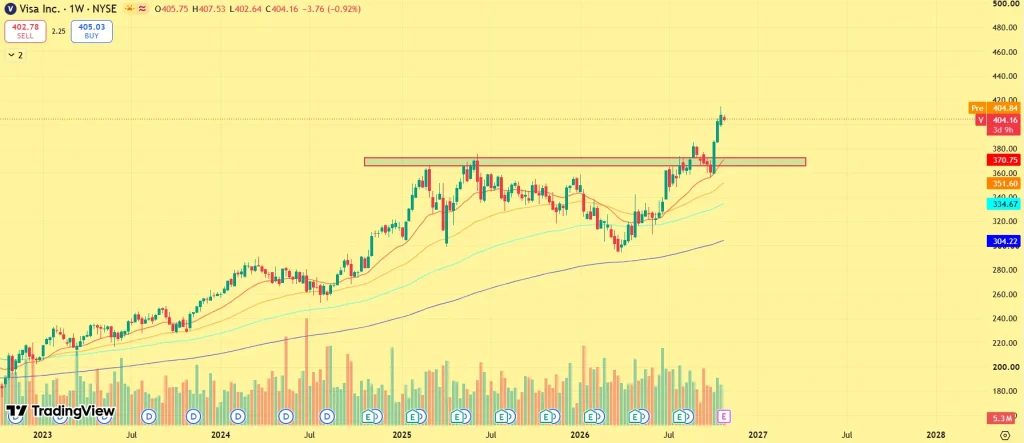
Task: Click the -3.76 (-0.92%) change value
Action: (332, 9)
